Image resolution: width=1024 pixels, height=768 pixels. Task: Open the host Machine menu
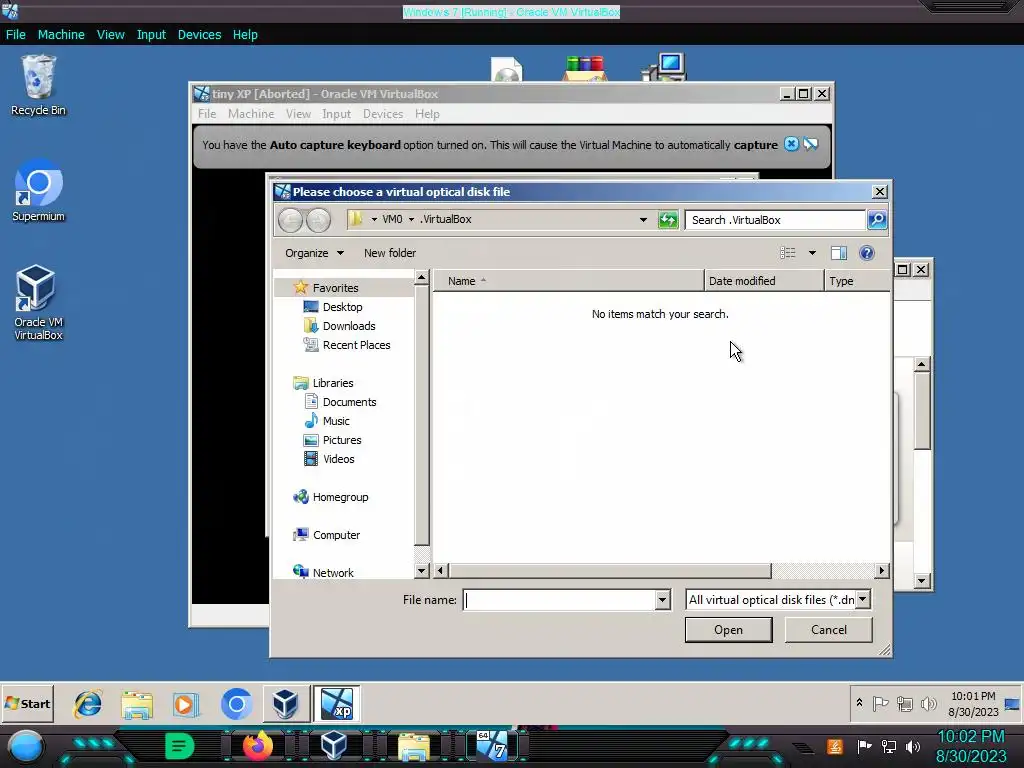61,35
